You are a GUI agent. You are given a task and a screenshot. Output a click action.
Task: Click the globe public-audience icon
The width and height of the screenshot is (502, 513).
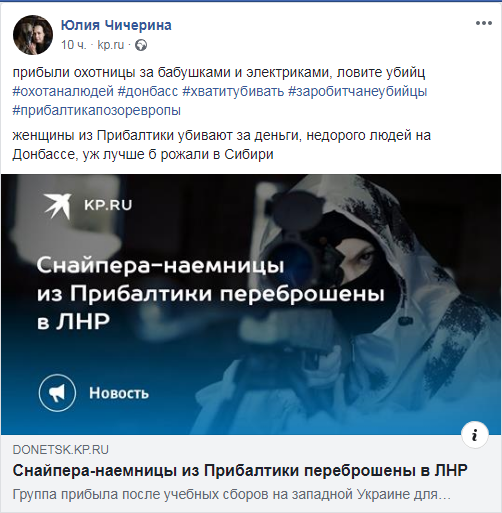(141, 45)
